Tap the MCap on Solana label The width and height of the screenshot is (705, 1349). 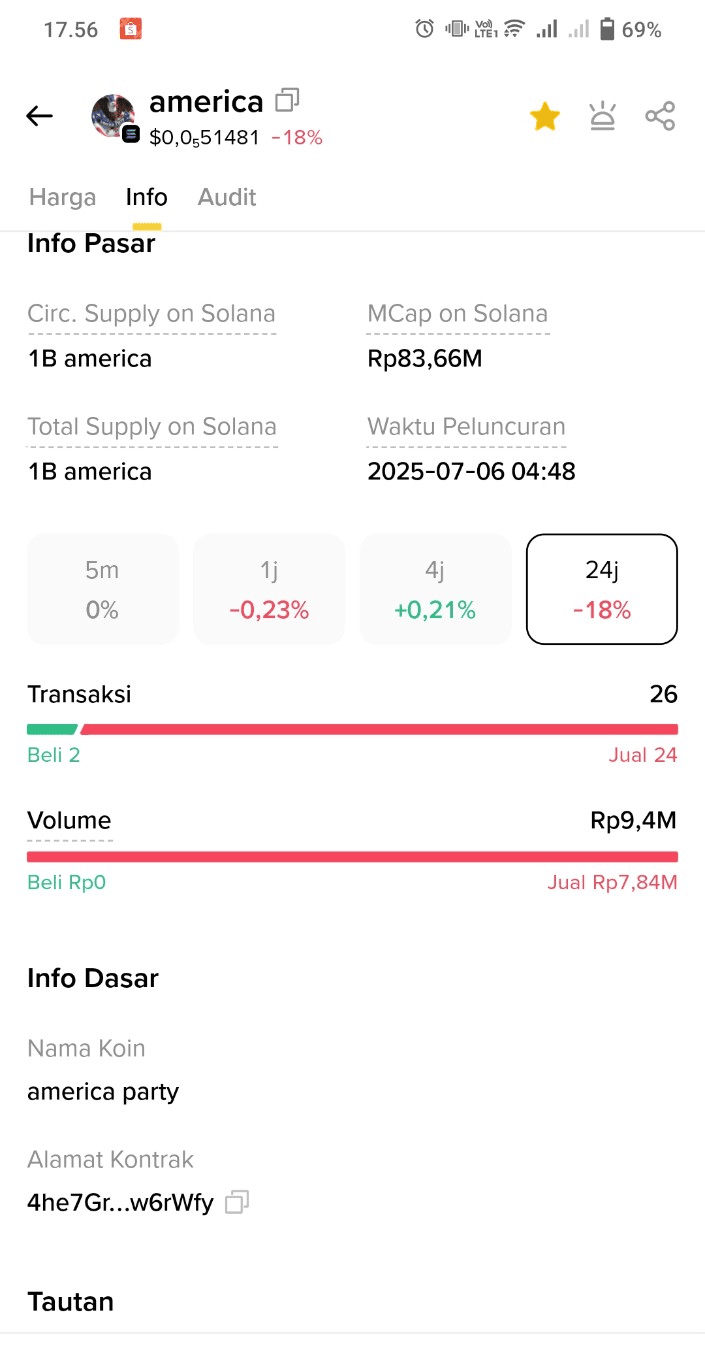coord(457,314)
